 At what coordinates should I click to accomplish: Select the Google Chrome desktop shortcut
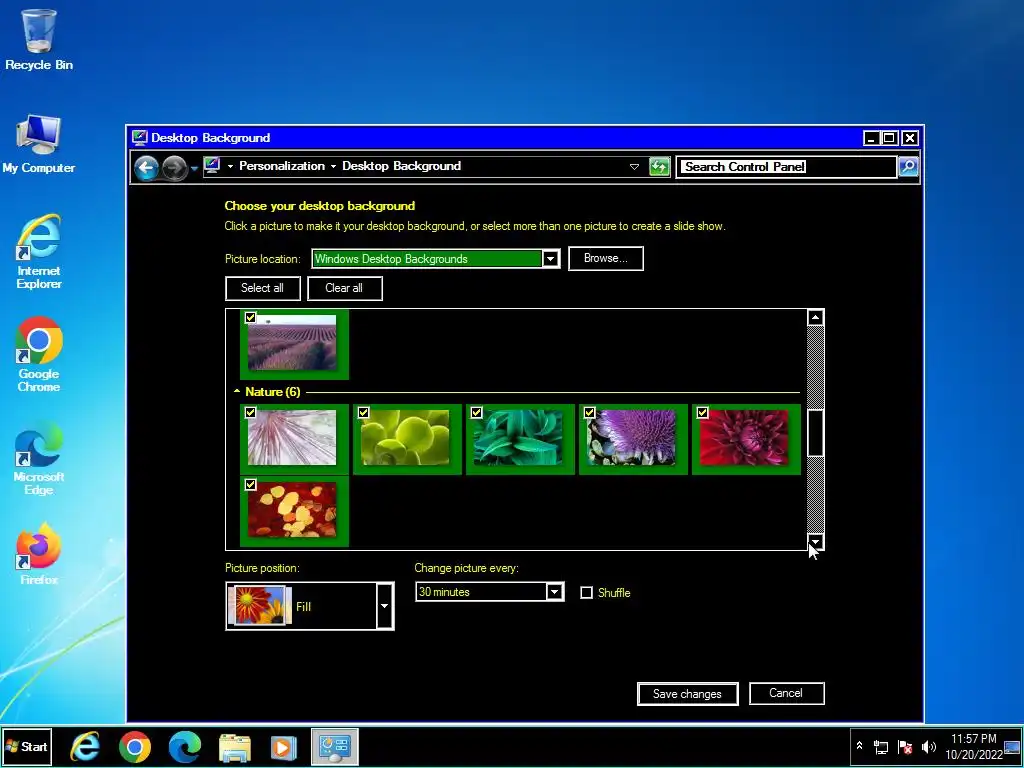pos(39,355)
